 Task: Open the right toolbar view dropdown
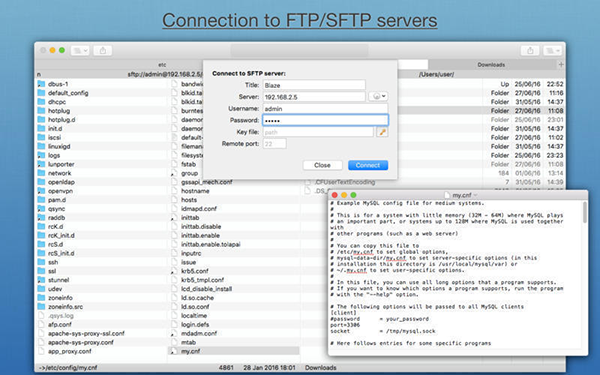(x=552, y=51)
